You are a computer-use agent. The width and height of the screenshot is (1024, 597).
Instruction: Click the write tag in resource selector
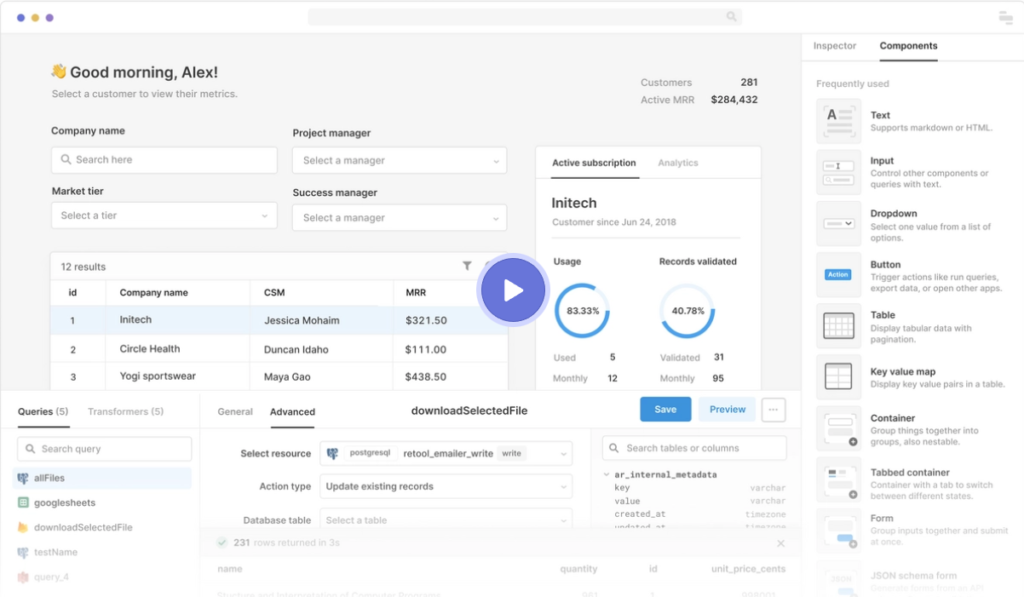click(x=511, y=453)
